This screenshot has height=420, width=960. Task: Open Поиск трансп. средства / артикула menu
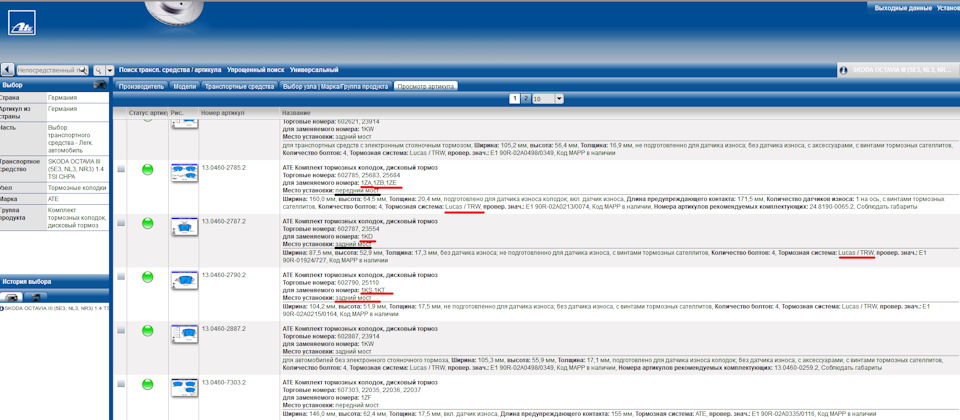pos(170,70)
